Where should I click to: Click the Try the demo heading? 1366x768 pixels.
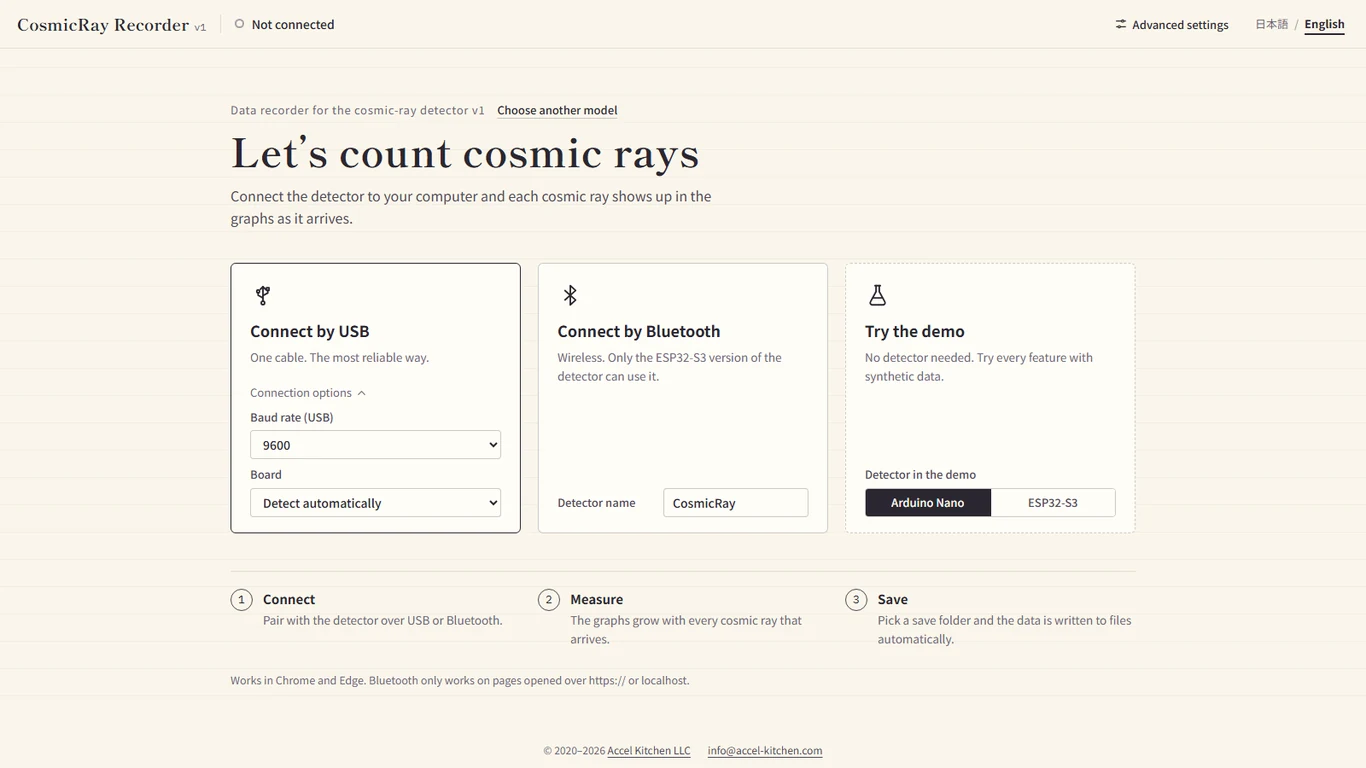click(x=915, y=331)
